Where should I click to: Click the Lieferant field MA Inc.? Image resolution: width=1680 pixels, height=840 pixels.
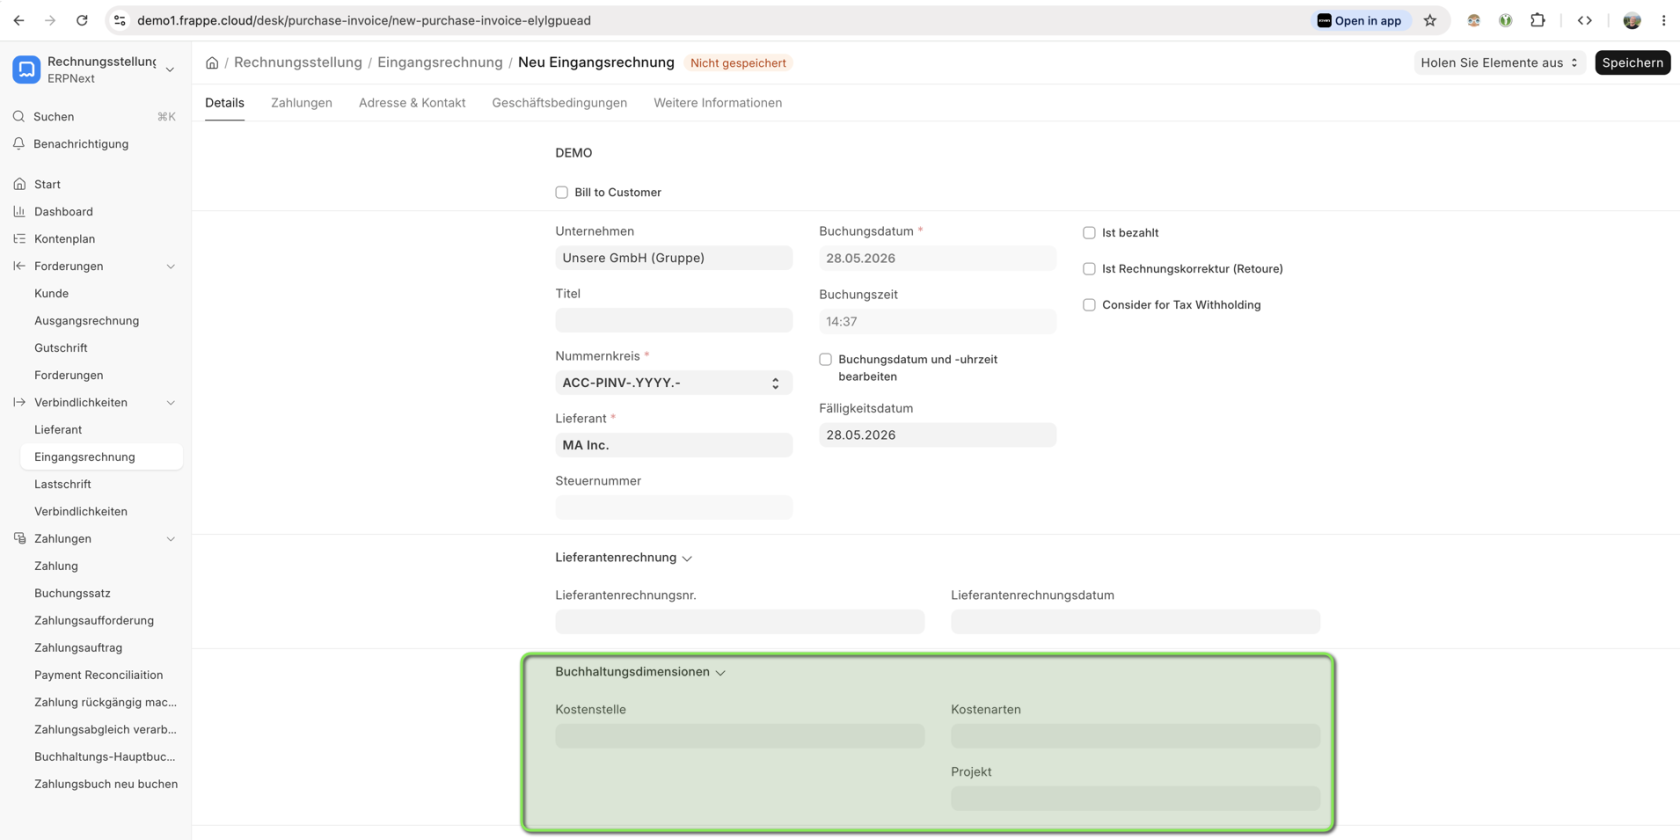pyautogui.click(x=674, y=445)
